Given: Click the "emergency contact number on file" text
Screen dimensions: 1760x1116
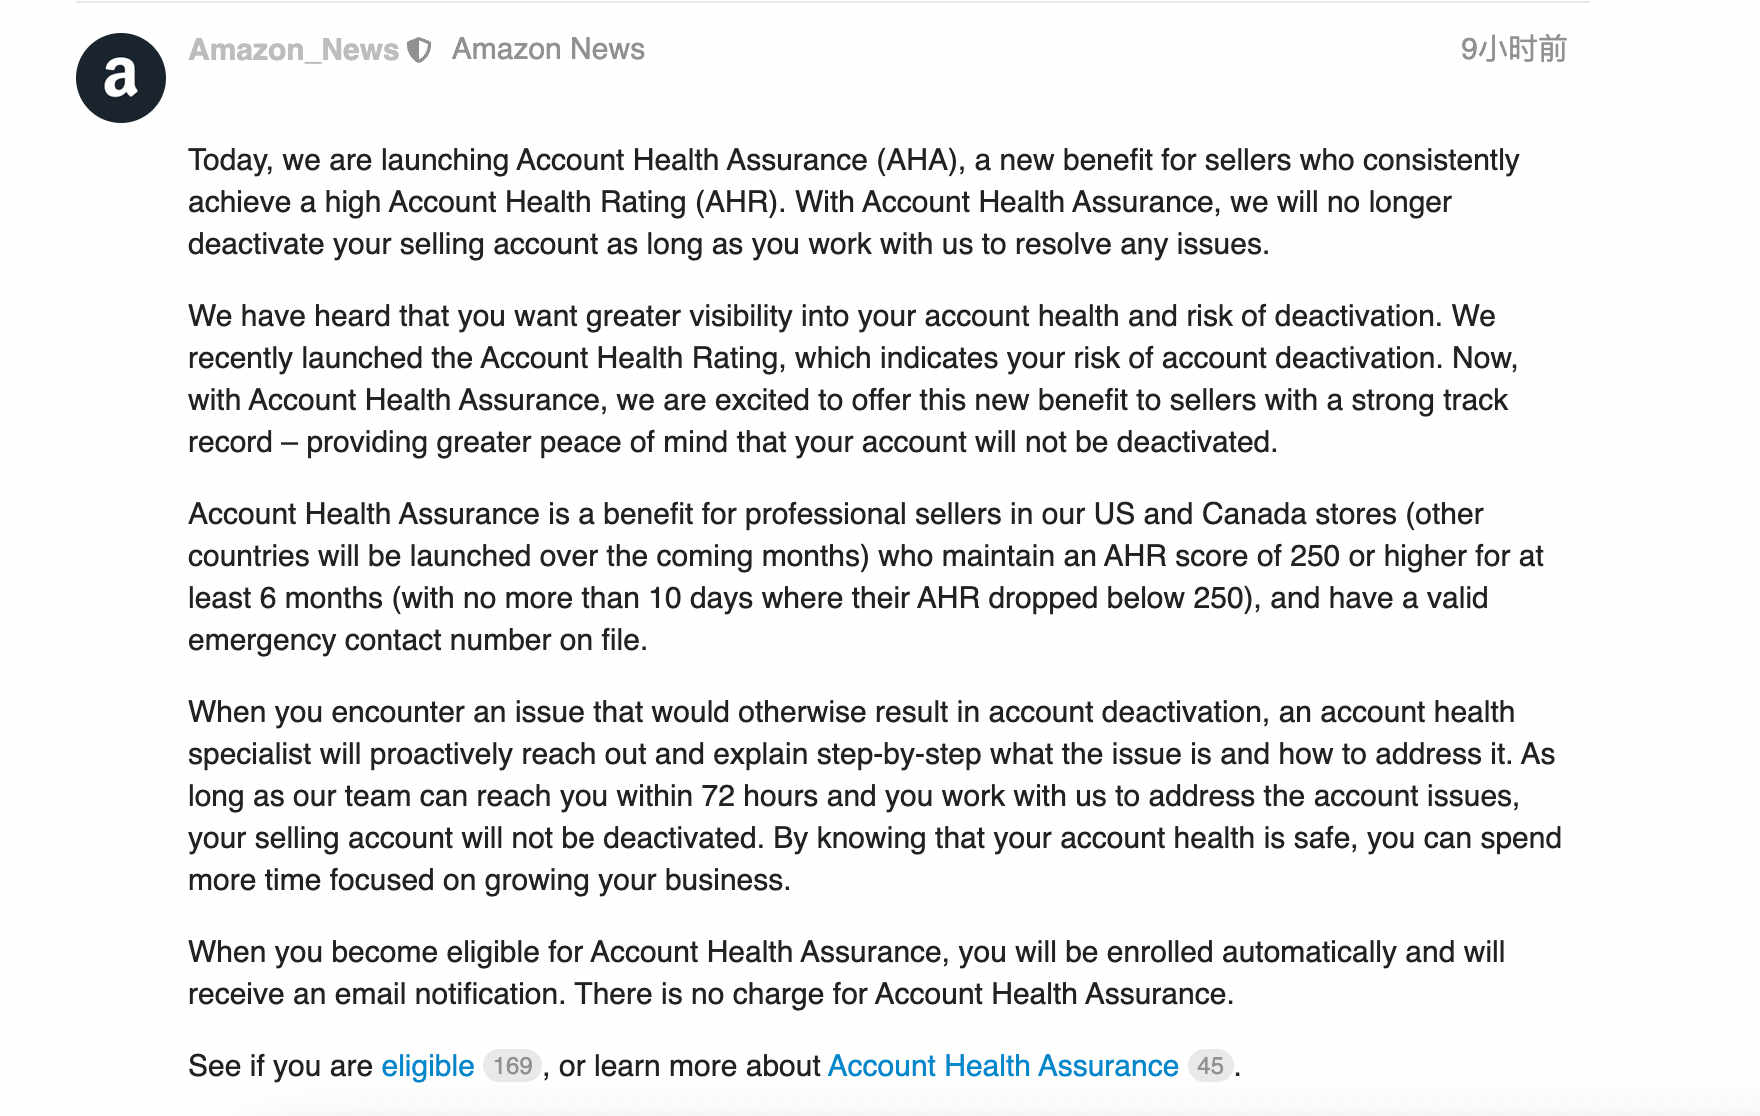Looking at the screenshot, I should tap(414, 640).
